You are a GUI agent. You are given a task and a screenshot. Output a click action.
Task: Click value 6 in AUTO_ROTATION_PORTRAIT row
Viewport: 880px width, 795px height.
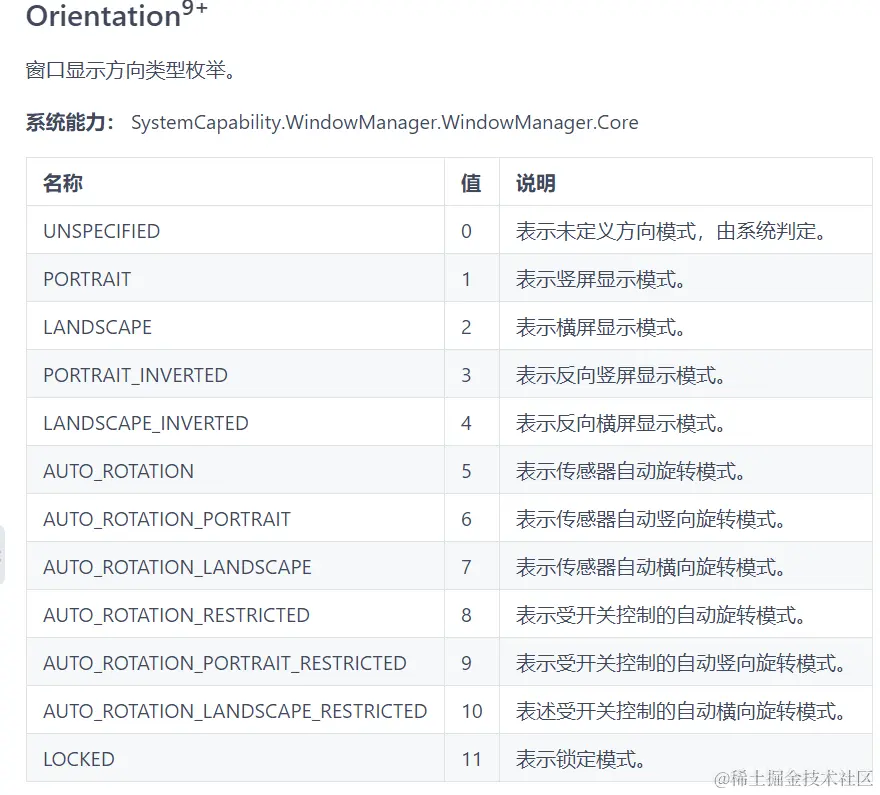point(466,520)
